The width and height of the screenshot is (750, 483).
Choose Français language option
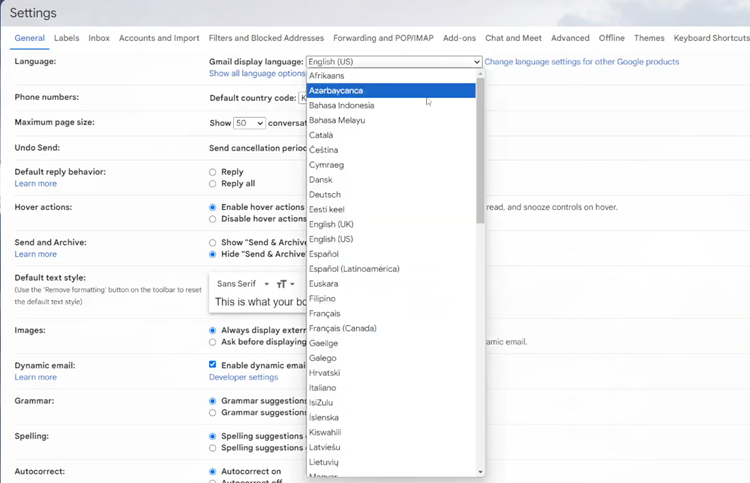tap(391, 313)
